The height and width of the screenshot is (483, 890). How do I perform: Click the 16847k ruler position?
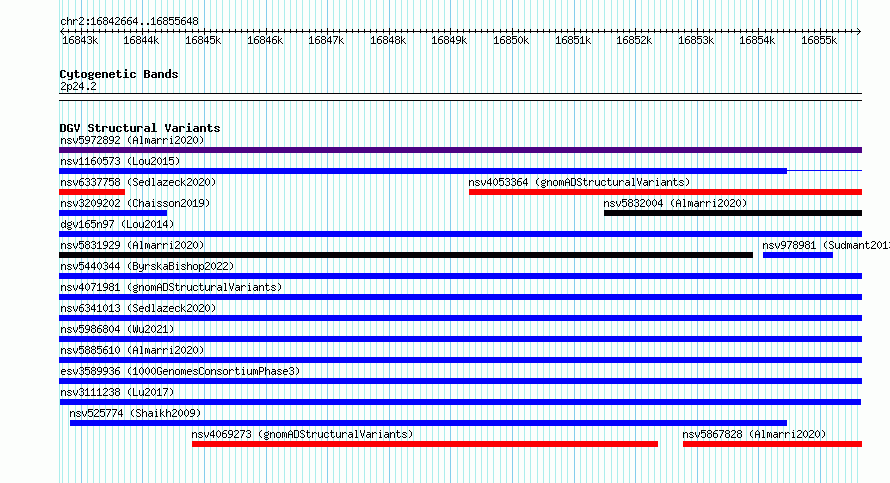[326, 40]
